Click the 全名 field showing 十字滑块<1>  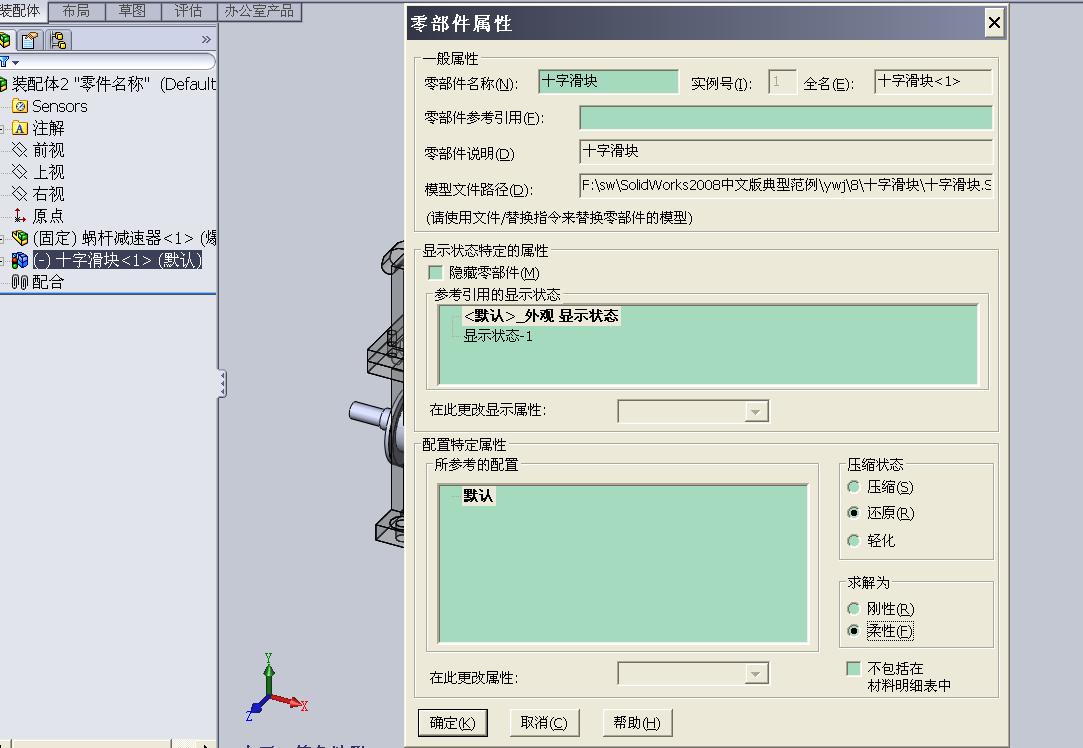[933, 81]
